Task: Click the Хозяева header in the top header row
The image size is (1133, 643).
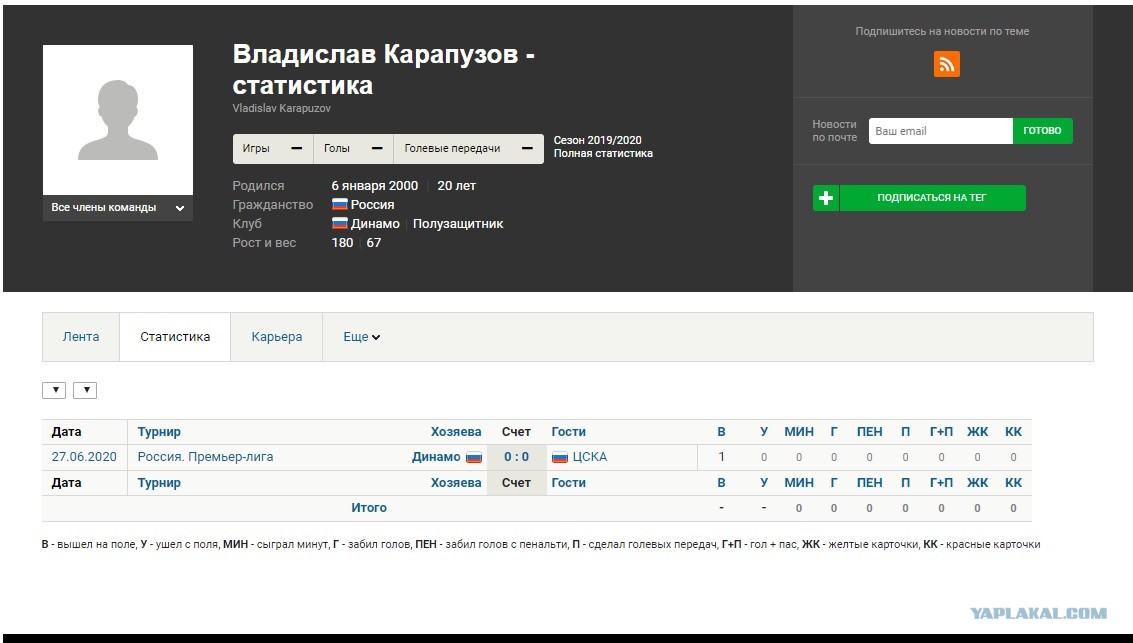Action: 456,432
